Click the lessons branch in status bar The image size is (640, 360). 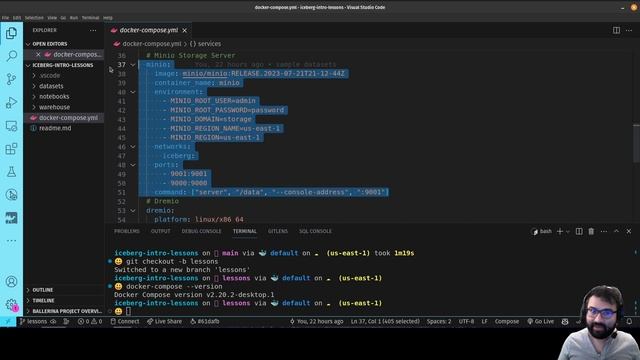pos(33,322)
